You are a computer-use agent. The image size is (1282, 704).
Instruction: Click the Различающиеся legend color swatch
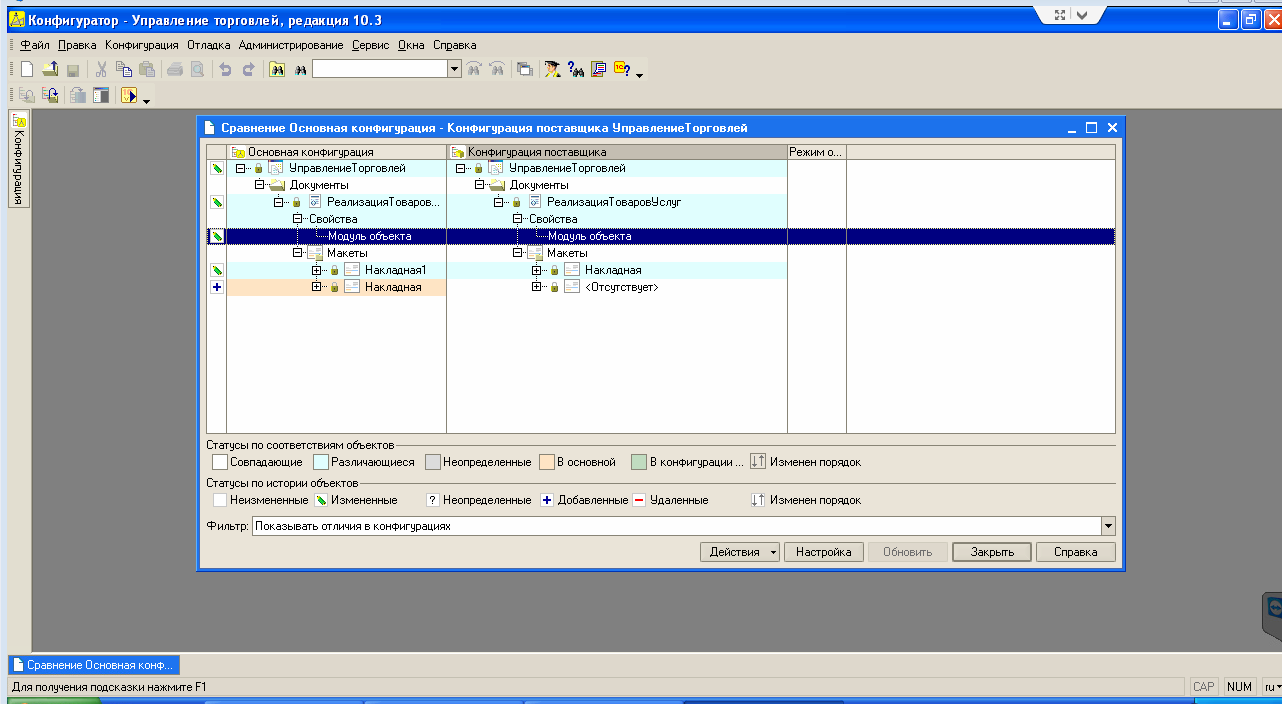tap(321, 462)
